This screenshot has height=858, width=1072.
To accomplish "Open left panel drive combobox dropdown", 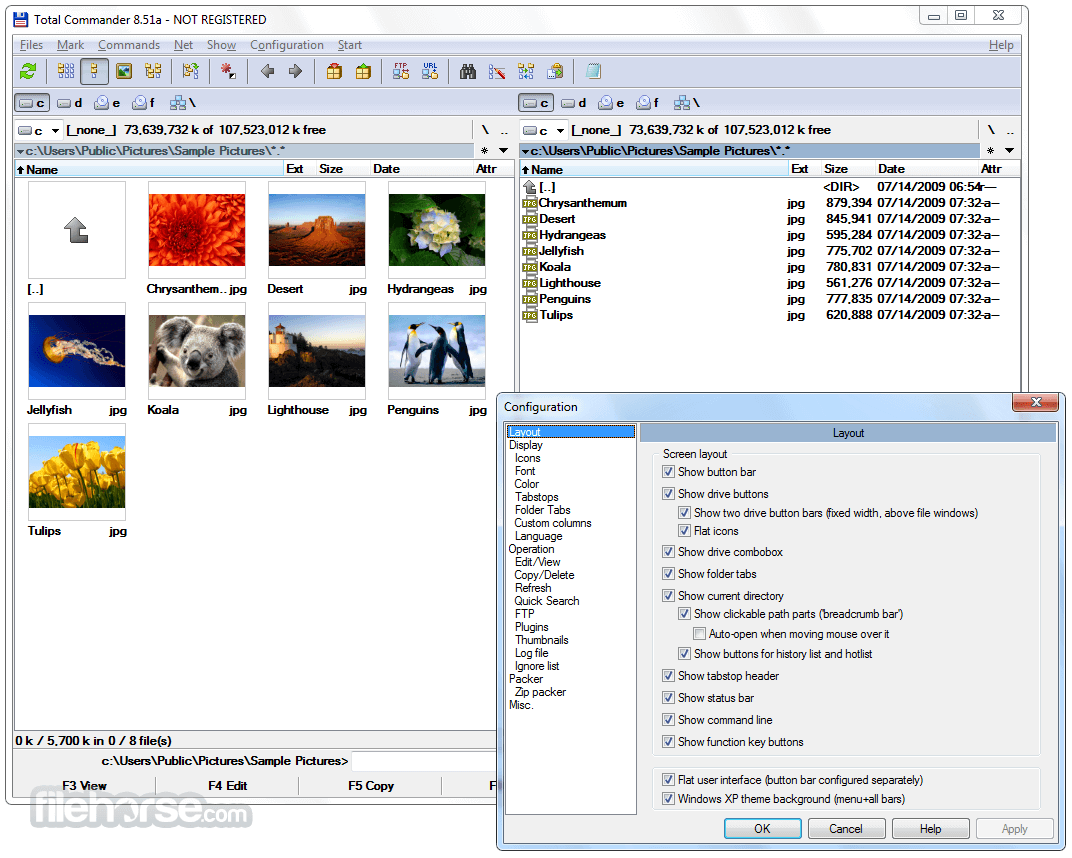I will [x=55, y=130].
